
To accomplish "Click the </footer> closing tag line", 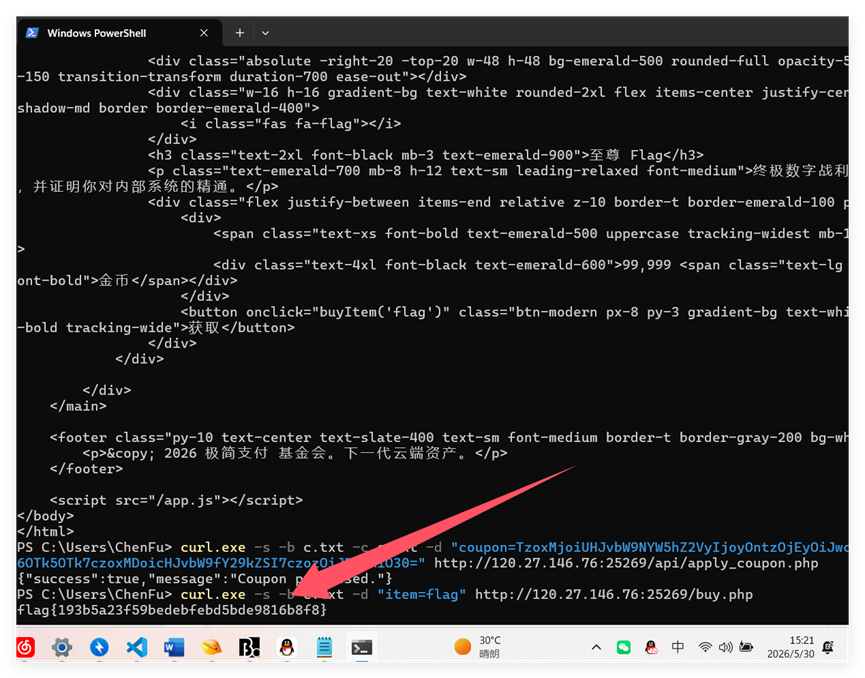I will pos(86,469).
